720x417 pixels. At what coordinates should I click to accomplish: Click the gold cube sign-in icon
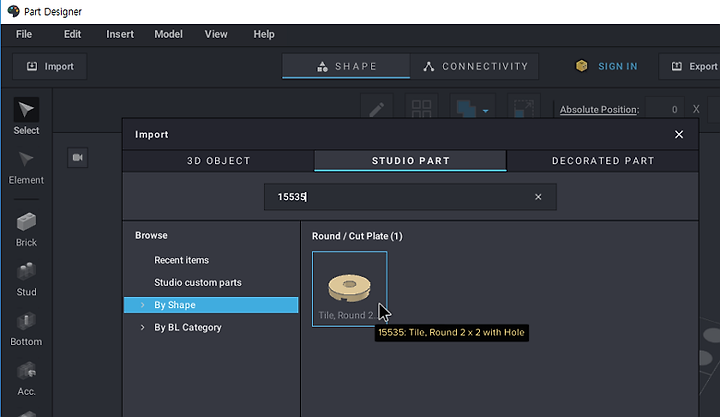tap(581, 66)
